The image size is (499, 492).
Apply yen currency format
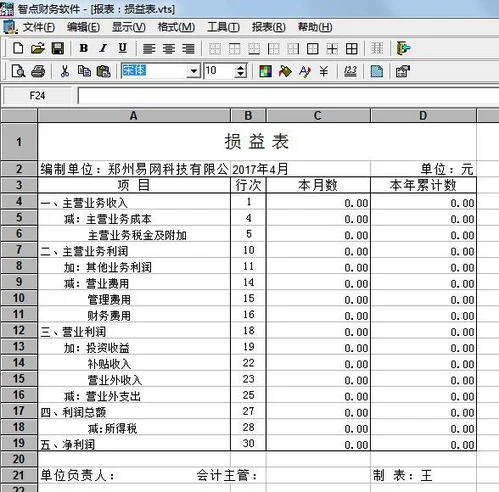tap(323, 71)
